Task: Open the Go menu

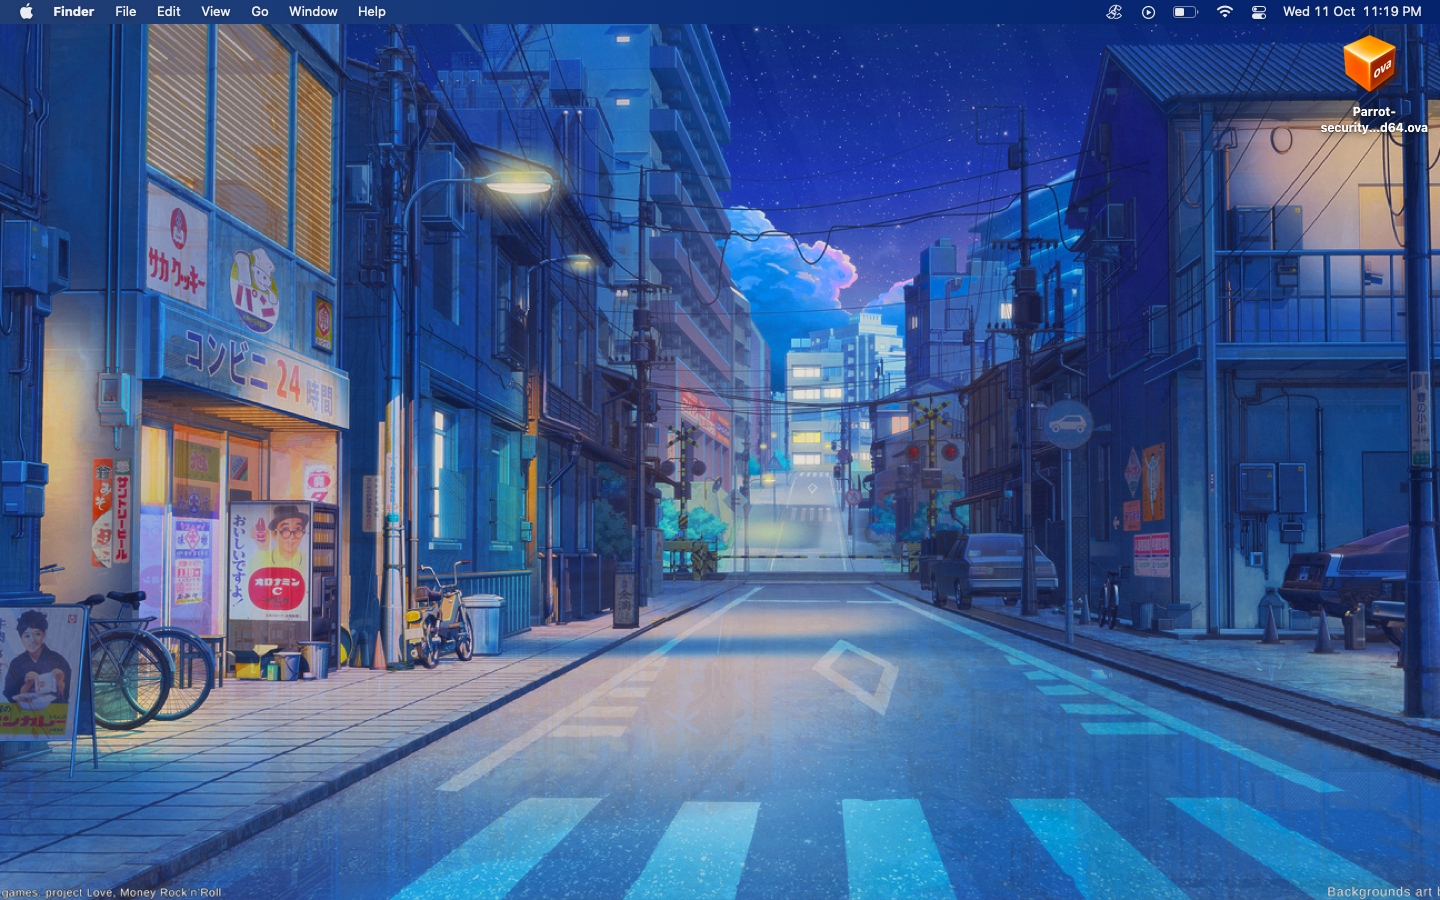Action: (260, 12)
